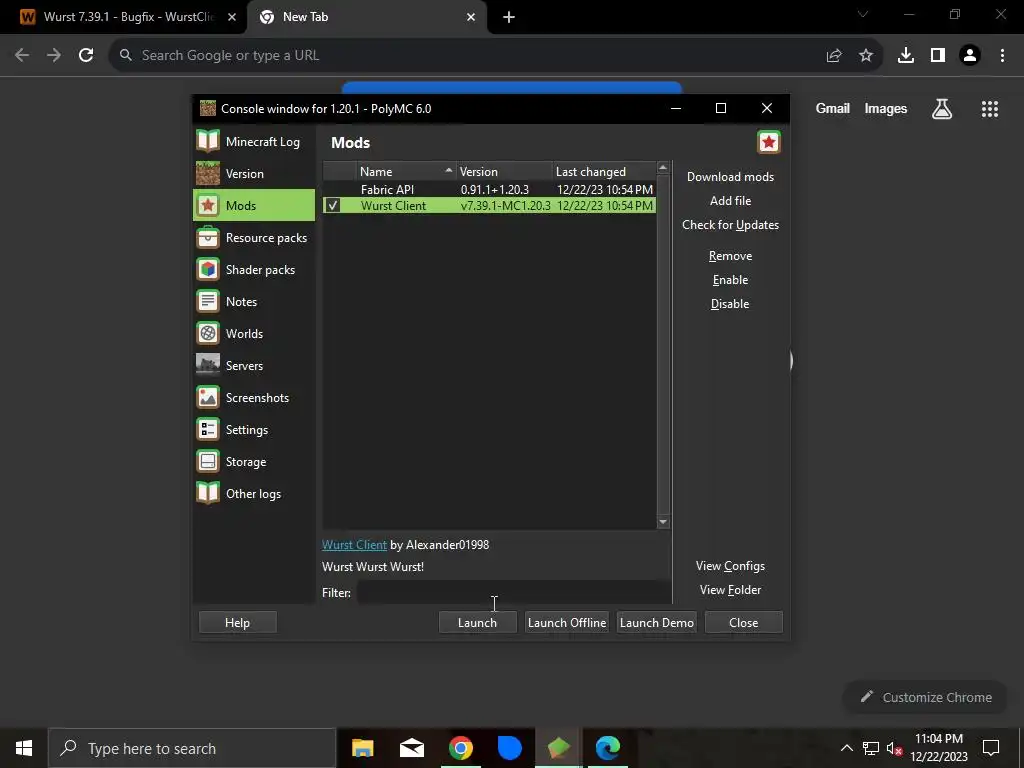This screenshot has width=1024, height=768.
Task: Click Chrome reload page icon
Action: (86, 56)
